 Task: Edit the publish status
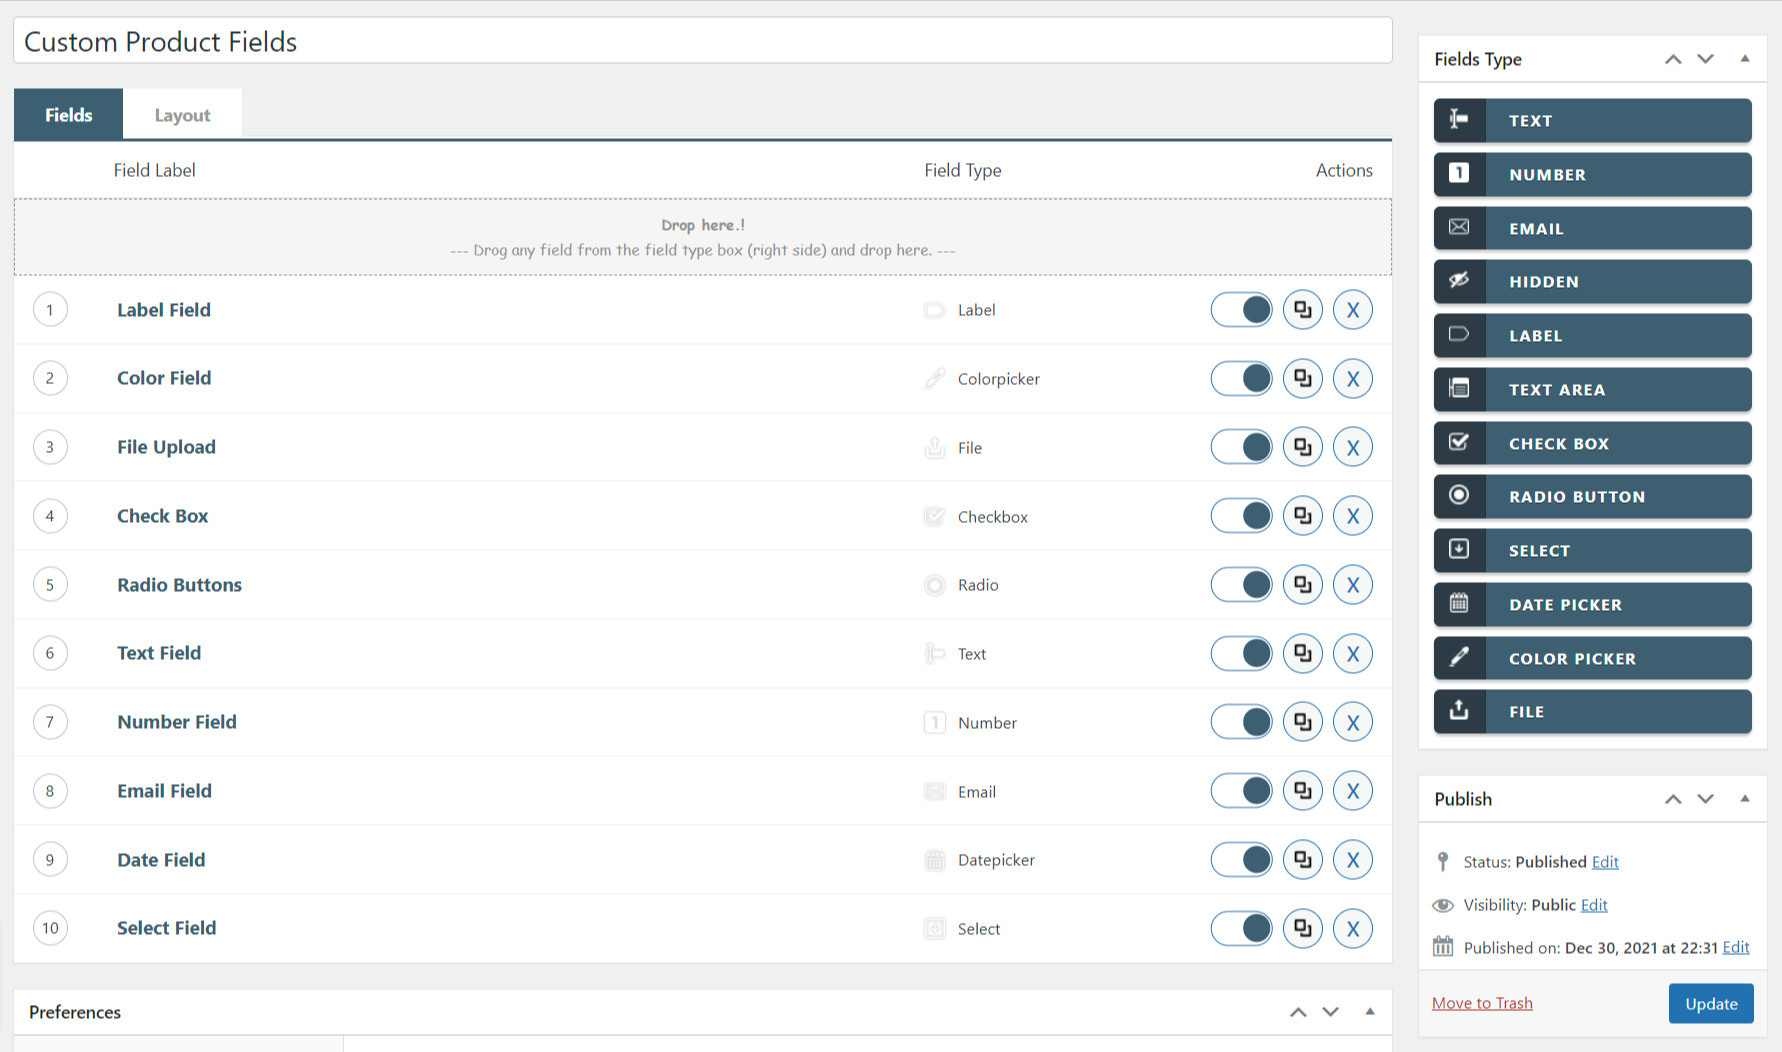coord(1605,862)
